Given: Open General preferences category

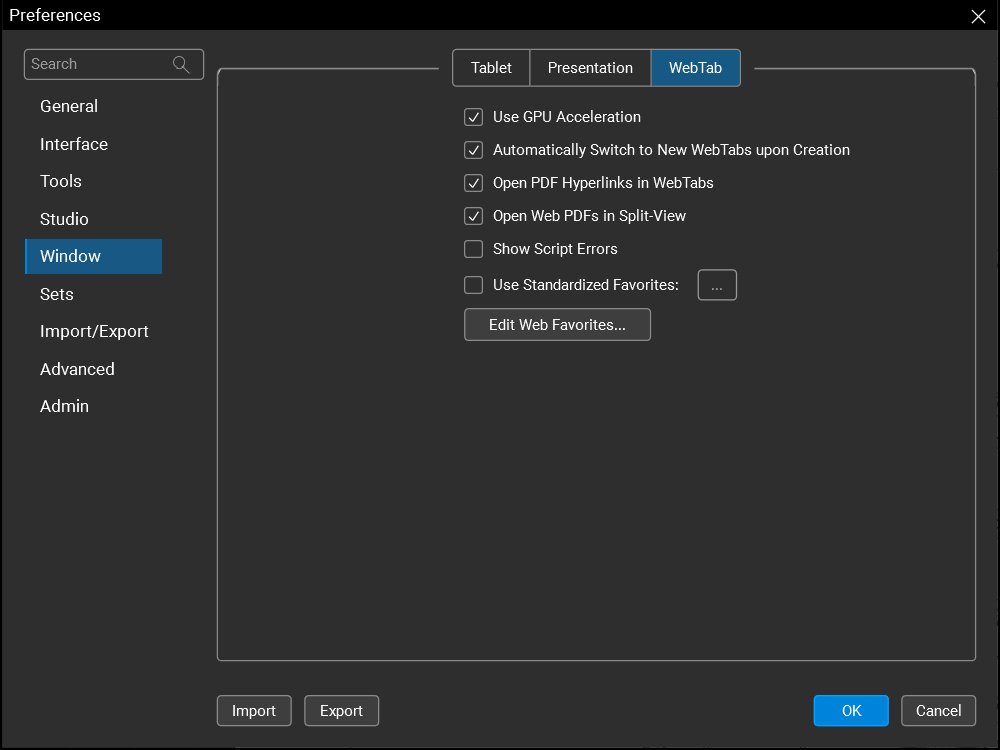Looking at the screenshot, I should [69, 106].
